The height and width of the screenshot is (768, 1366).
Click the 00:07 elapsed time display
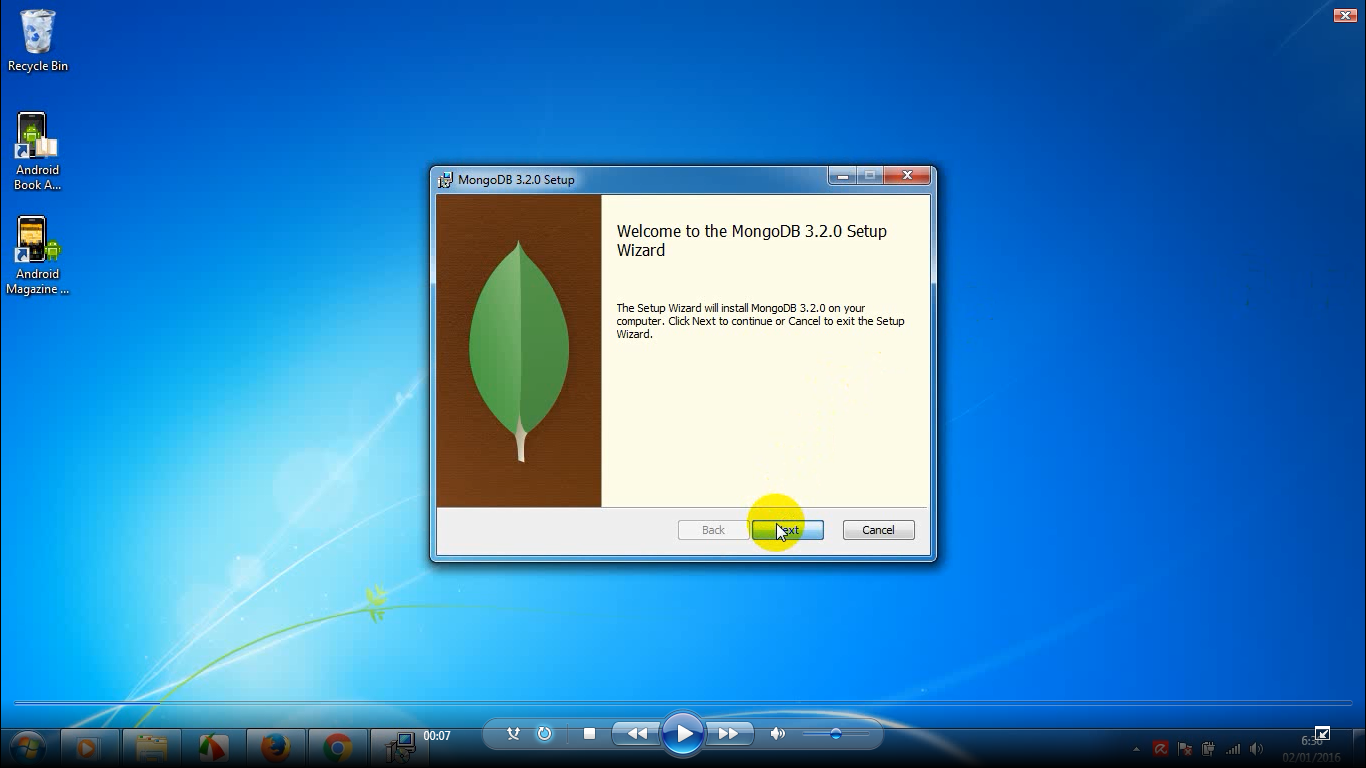point(437,735)
